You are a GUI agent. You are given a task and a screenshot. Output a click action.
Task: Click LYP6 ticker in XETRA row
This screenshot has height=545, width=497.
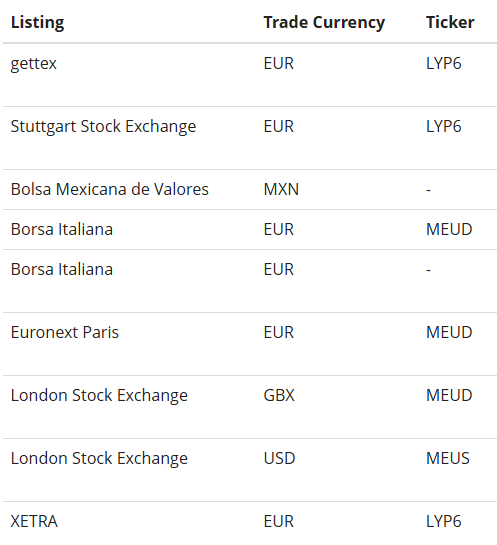(443, 521)
